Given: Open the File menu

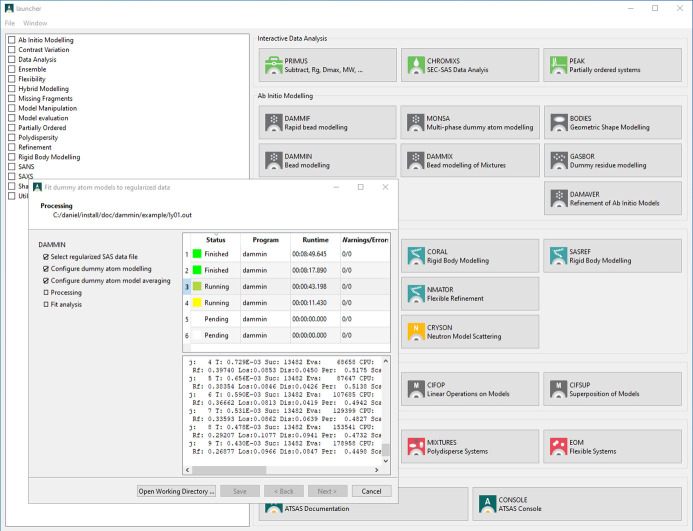Looking at the screenshot, I should tap(11, 22).
